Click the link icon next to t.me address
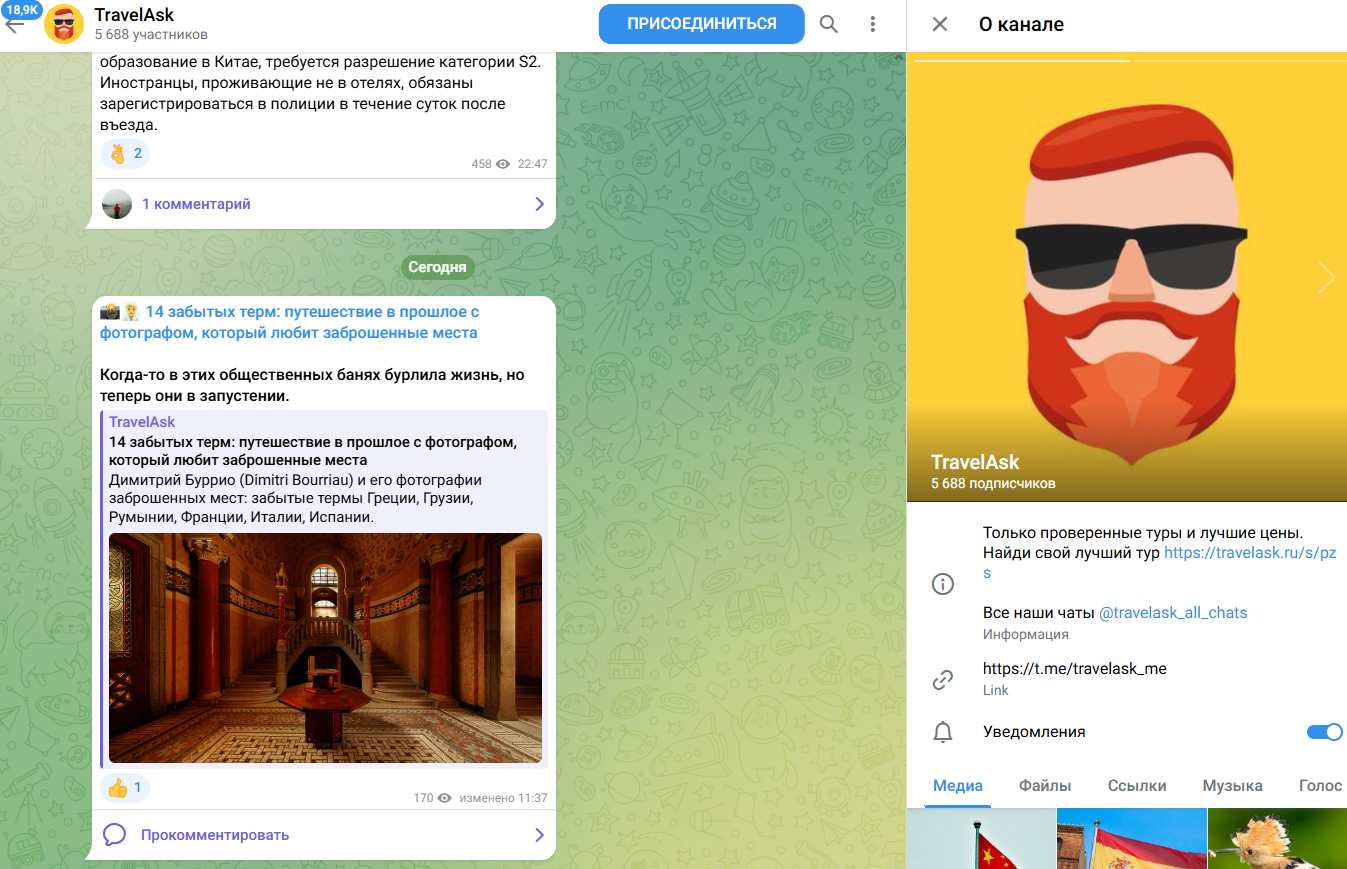1347x869 pixels. point(942,679)
